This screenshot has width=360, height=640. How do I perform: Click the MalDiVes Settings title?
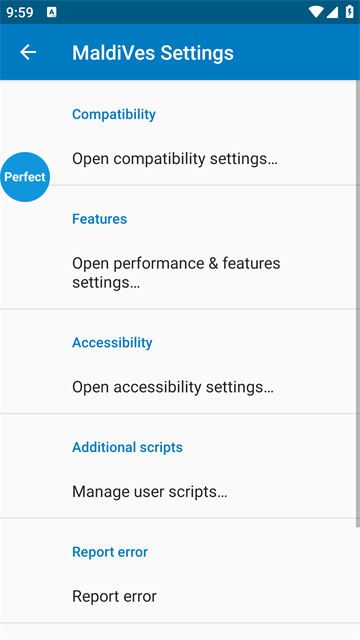[153, 53]
